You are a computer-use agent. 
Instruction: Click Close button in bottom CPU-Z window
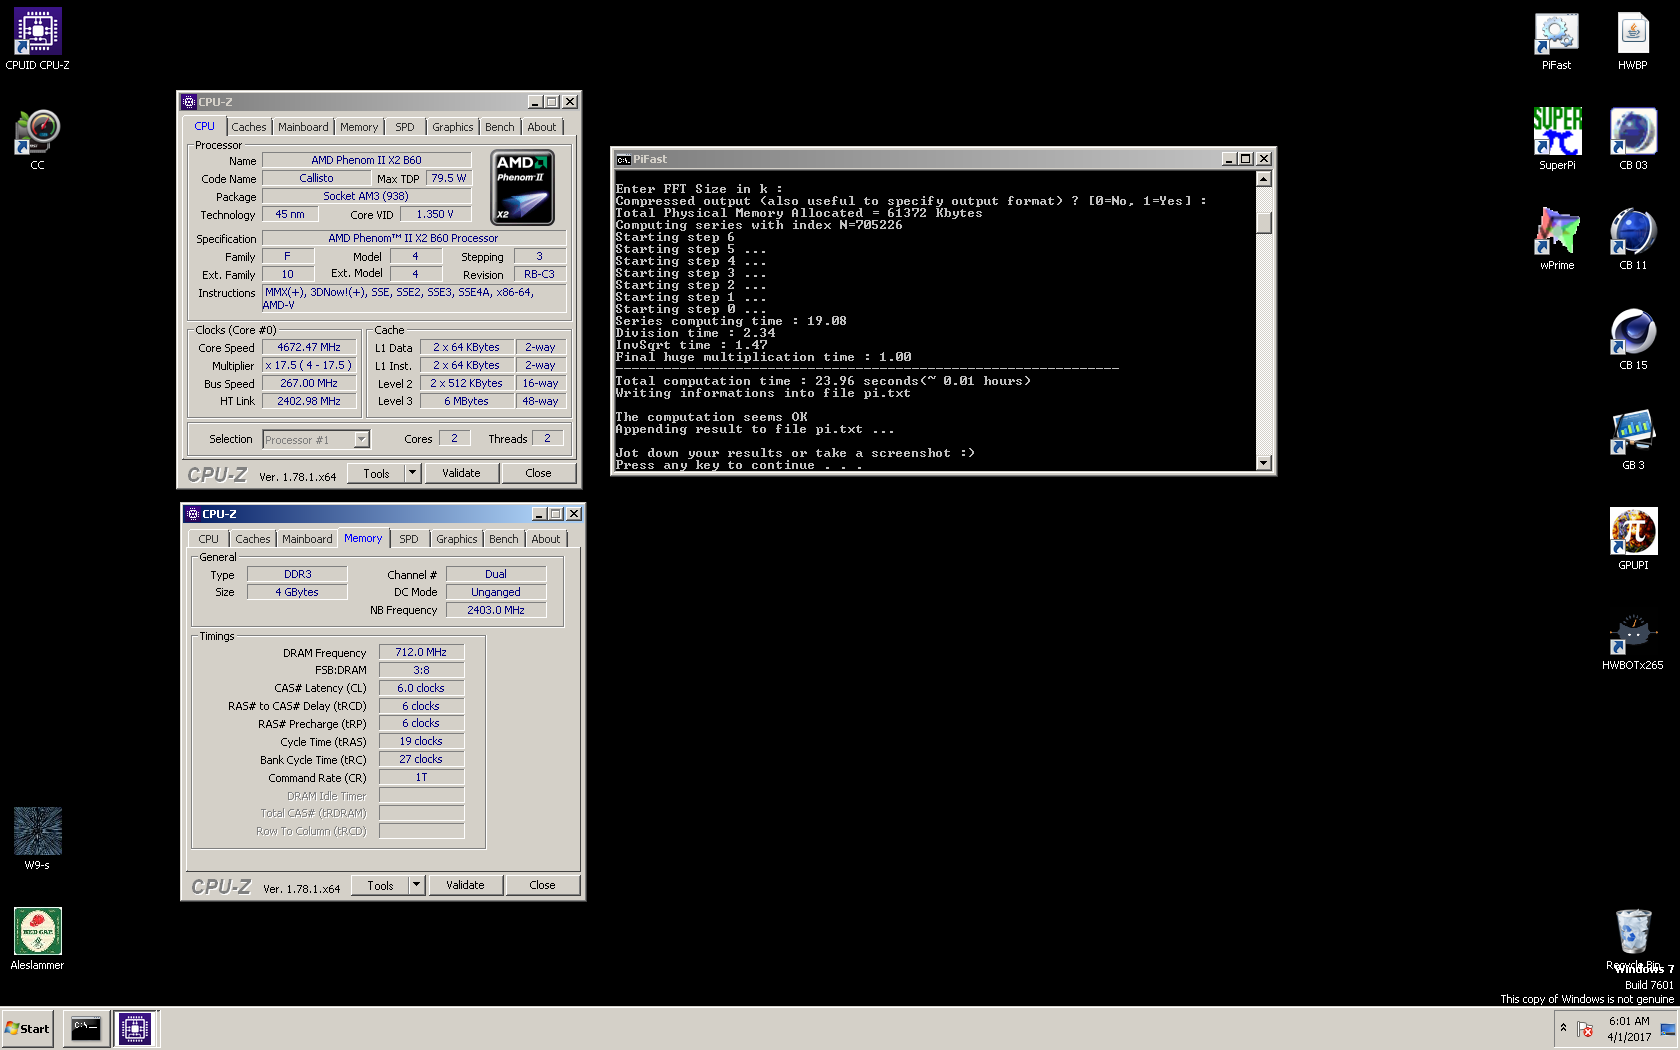(542, 885)
